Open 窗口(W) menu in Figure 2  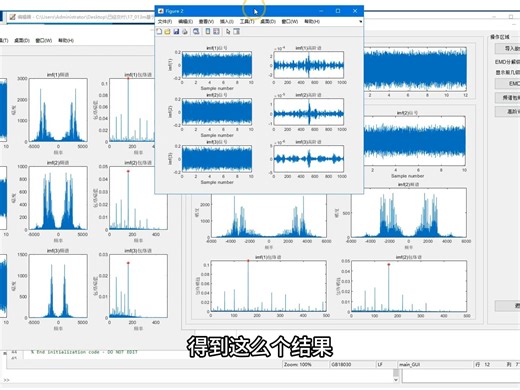pos(289,21)
